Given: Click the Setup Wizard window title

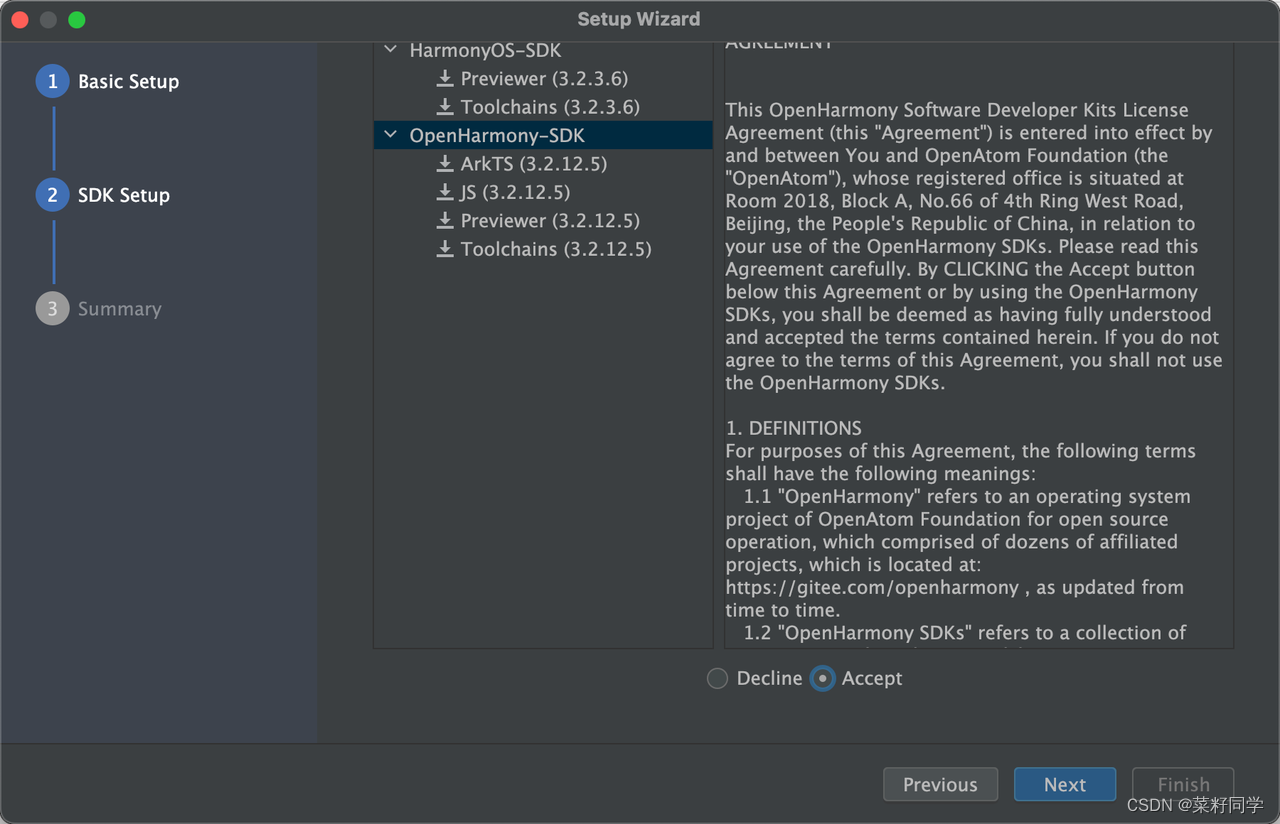Looking at the screenshot, I should (x=639, y=19).
